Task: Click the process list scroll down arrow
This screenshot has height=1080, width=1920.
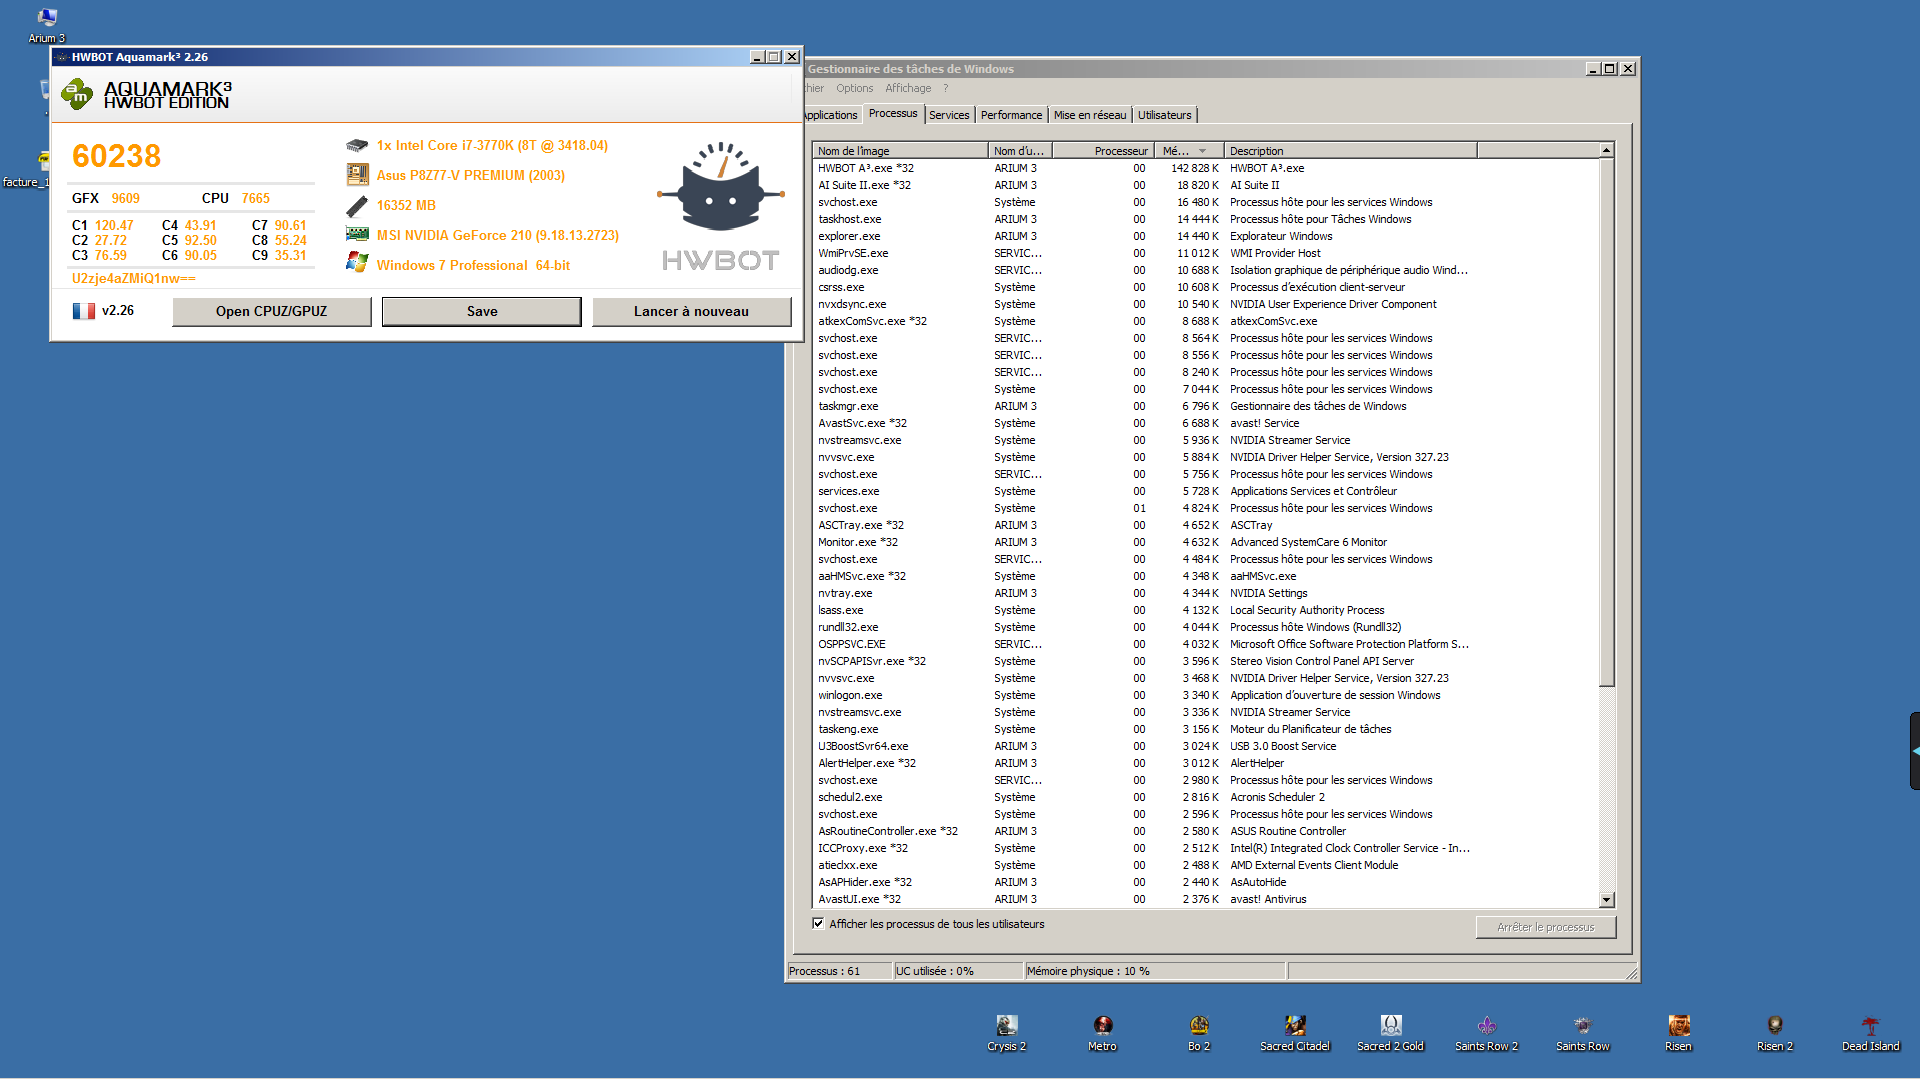Action: coord(1606,900)
